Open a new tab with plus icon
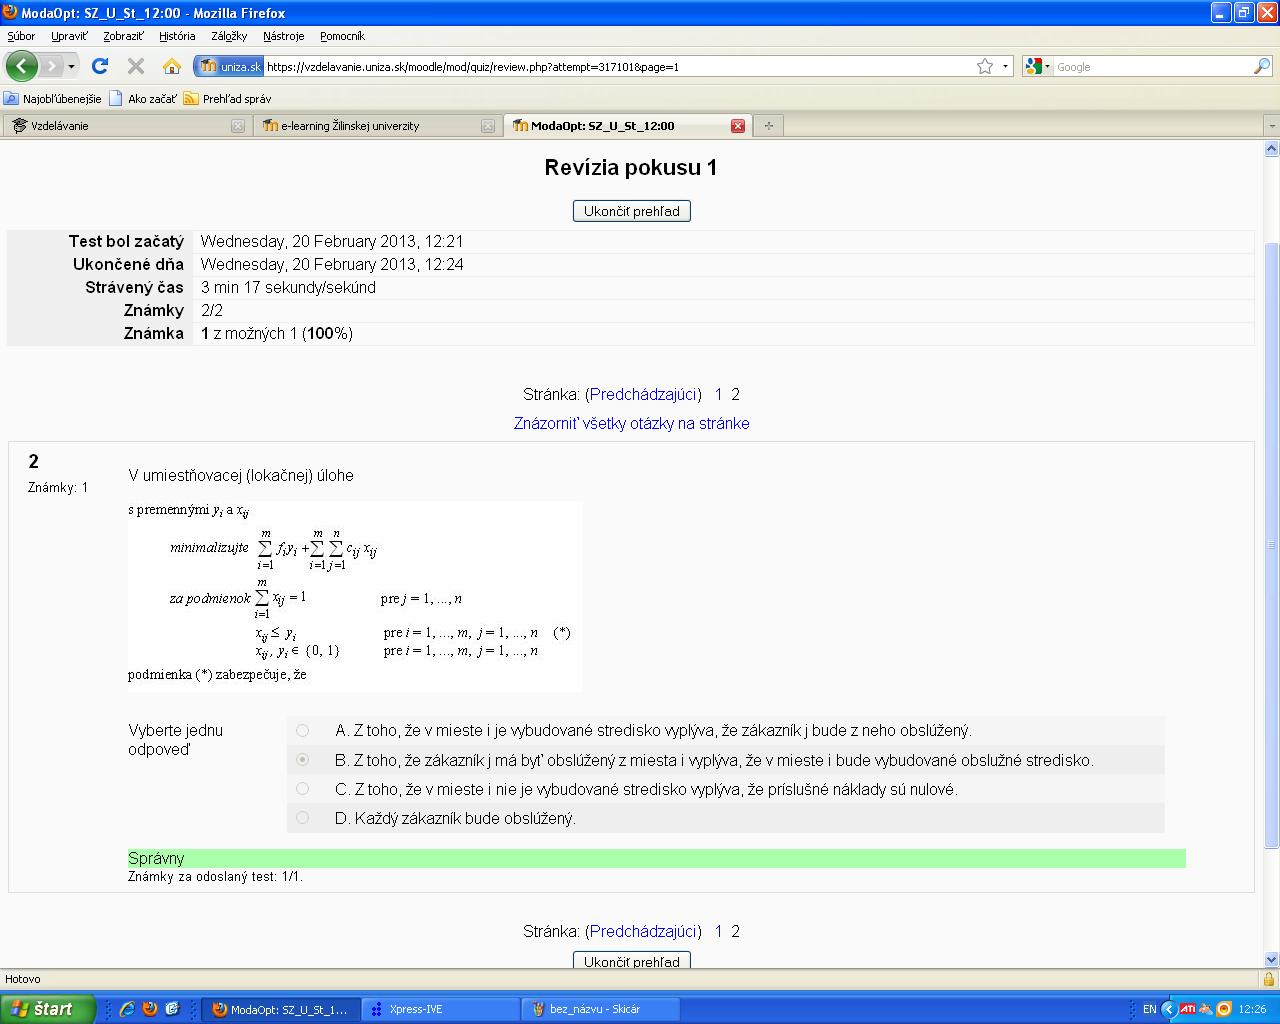 point(768,126)
